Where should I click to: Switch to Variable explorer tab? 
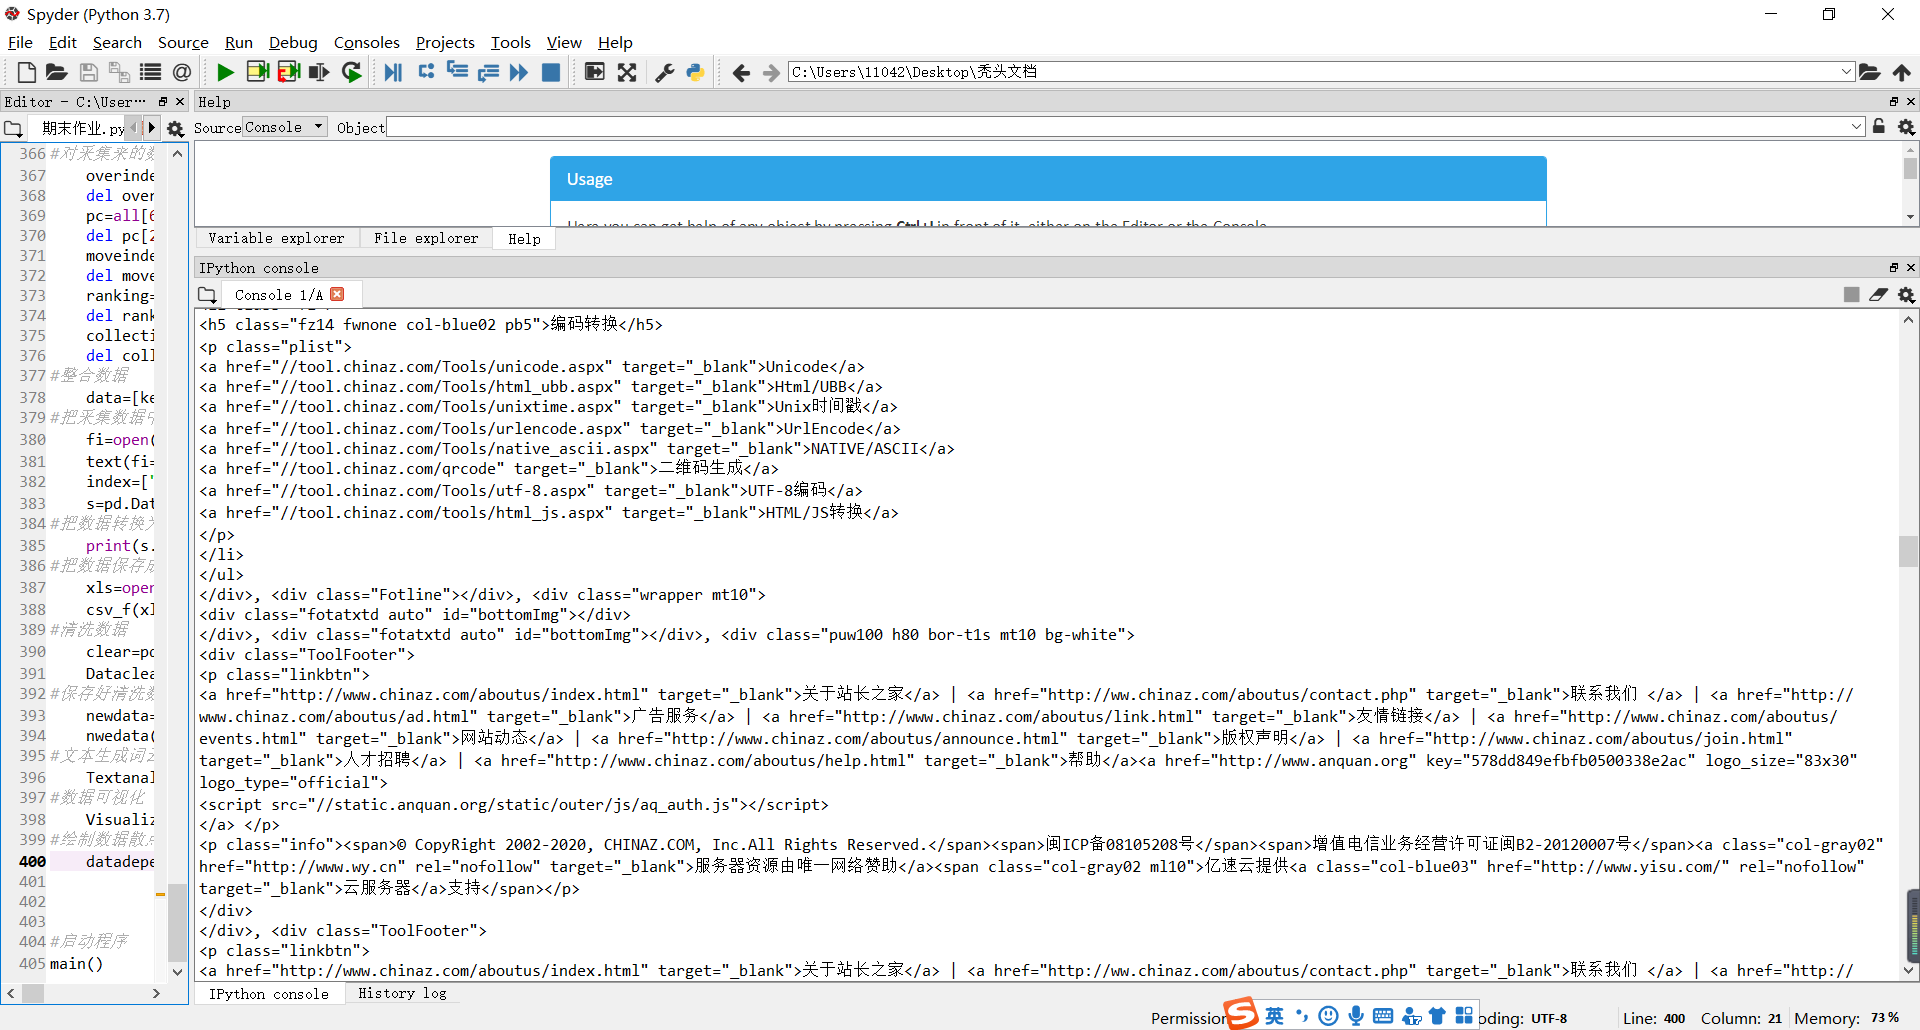(276, 238)
